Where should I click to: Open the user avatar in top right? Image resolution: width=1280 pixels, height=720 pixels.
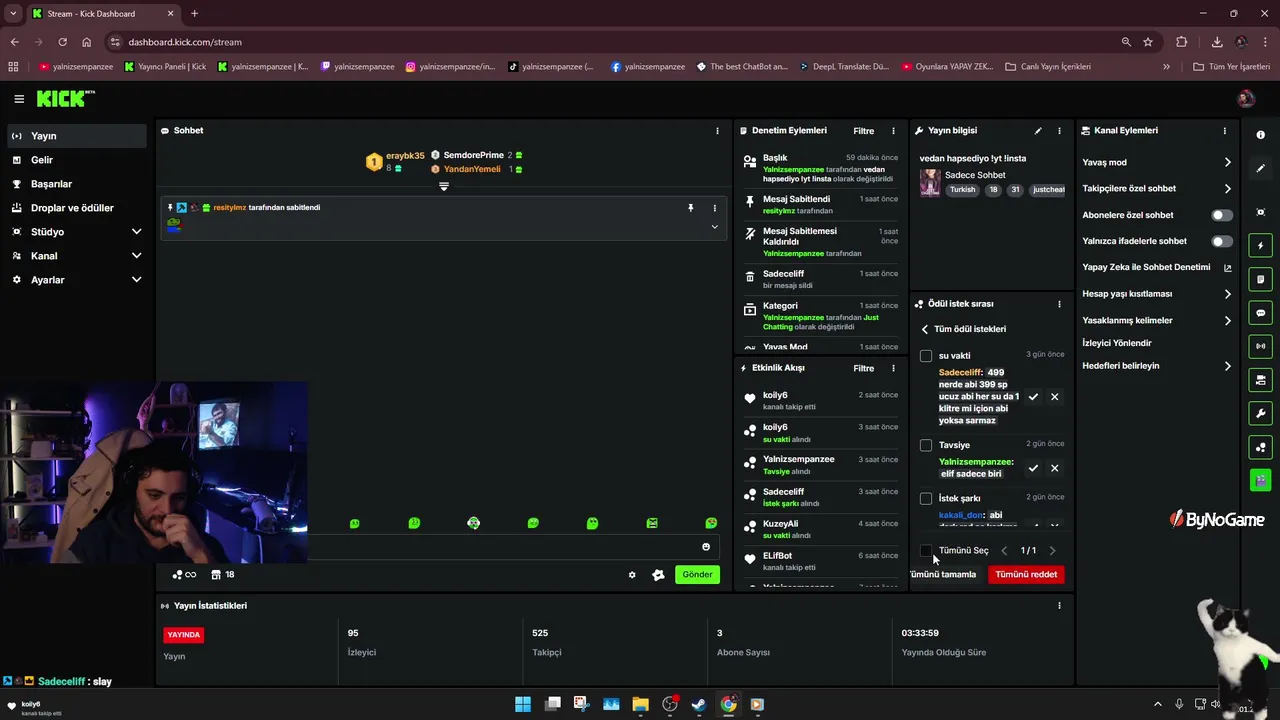pyautogui.click(x=1246, y=98)
